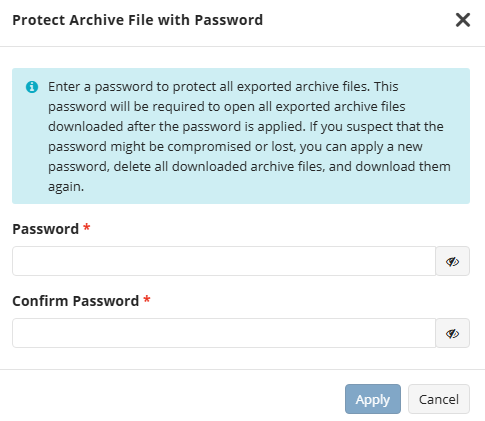Click the Confirm Password field label

75,301
